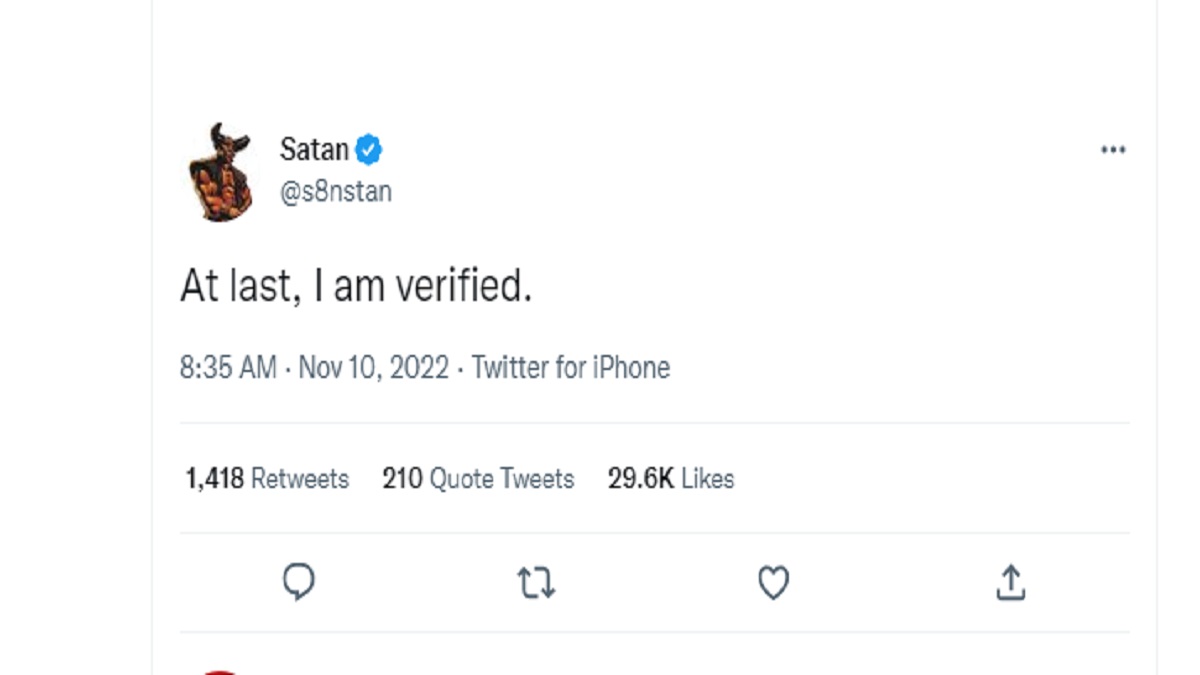This screenshot has width=1200, height=675.
Task: Open the @s8nstan handle link
Action: pyautogui.click(x=336, y=191)
